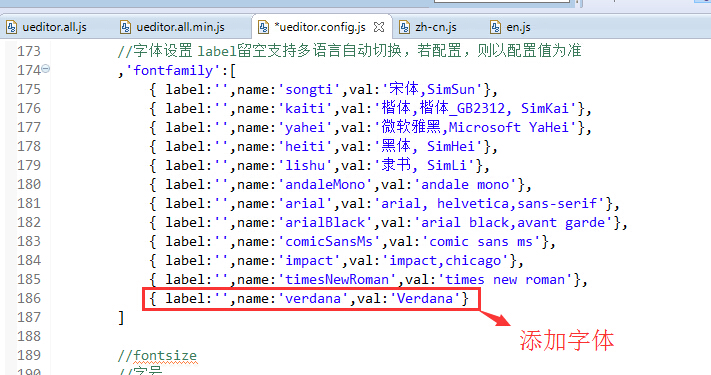
Task: Click the '微软雅黑,Microsoft YaHei' val string
Action: click(475, 127)
